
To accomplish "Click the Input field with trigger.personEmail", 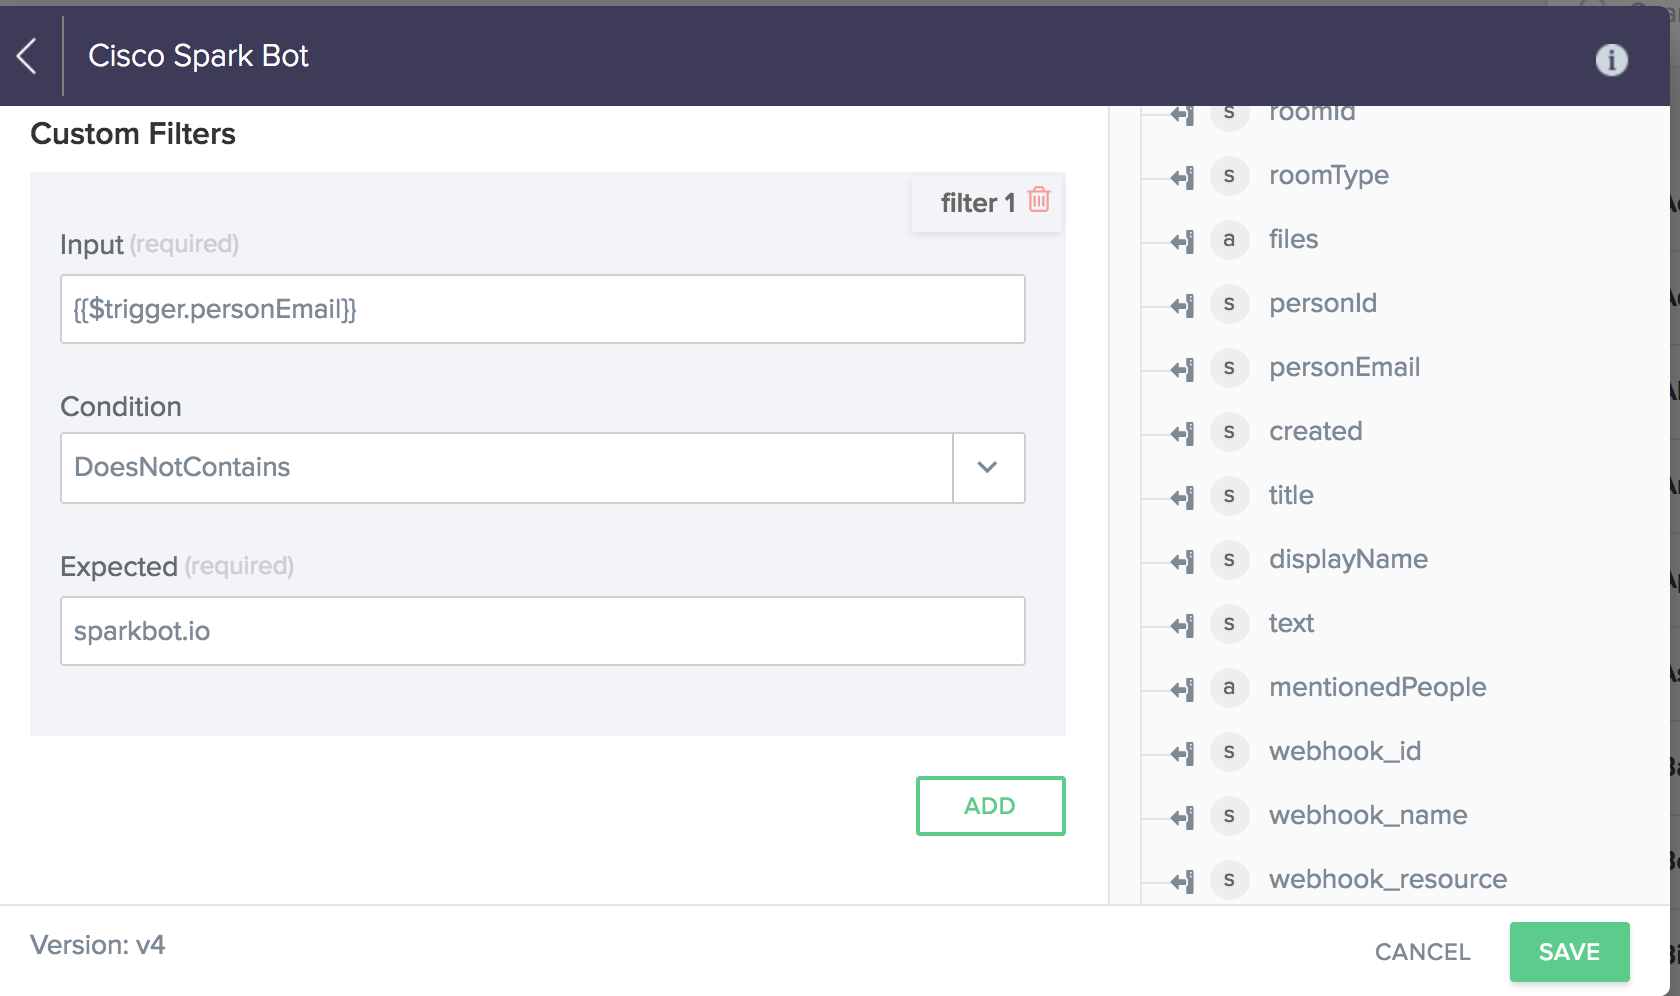I will coord(543,309).
